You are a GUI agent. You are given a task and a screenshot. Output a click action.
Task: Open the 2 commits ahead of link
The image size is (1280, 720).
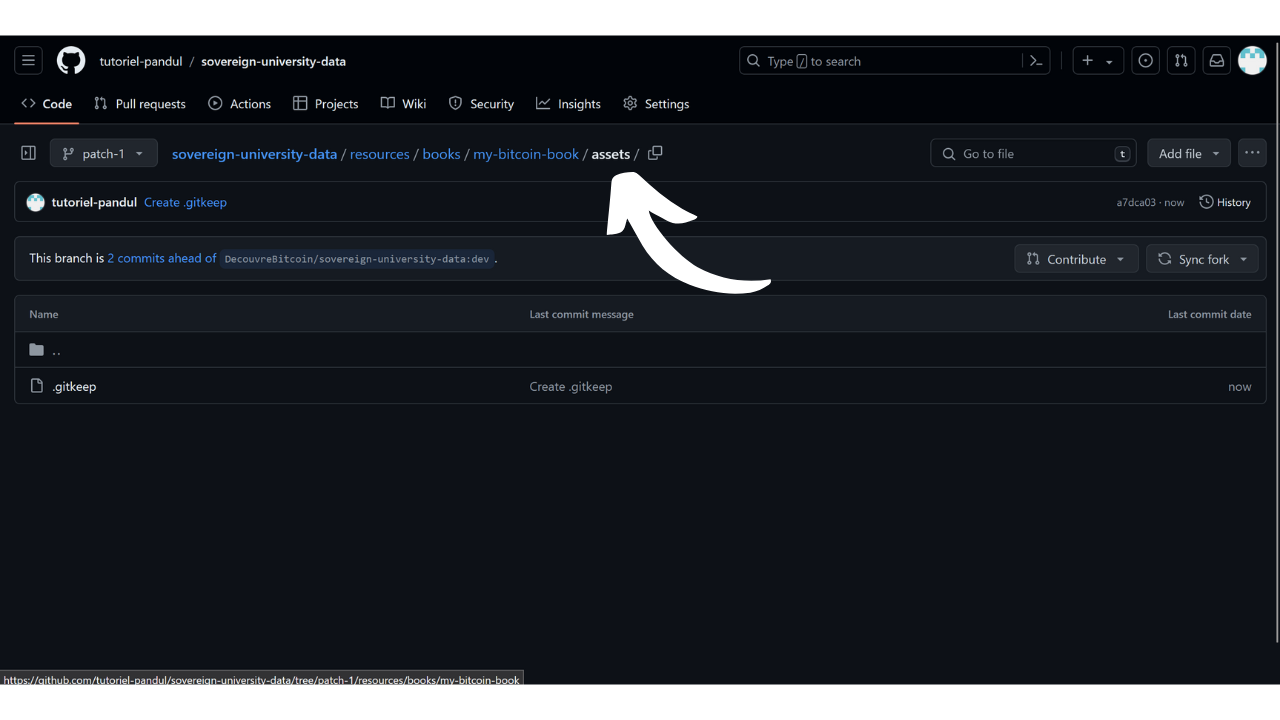pyautogui.click(x=162, y=258)
